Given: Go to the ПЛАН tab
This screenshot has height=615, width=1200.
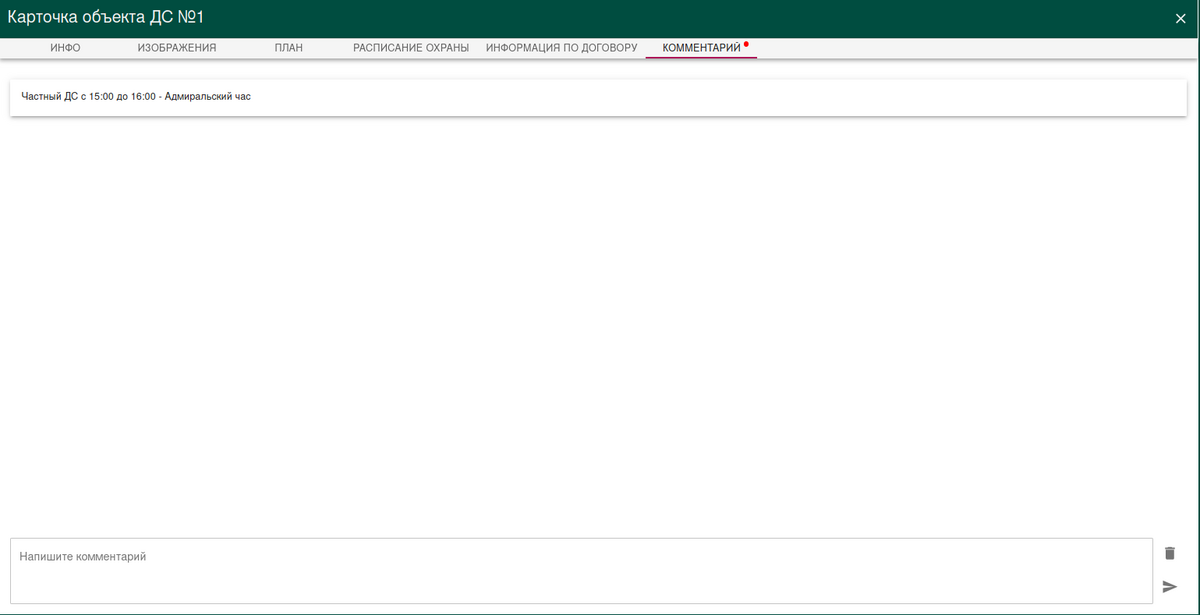Looking at the screenshot, I should (288, 48).
